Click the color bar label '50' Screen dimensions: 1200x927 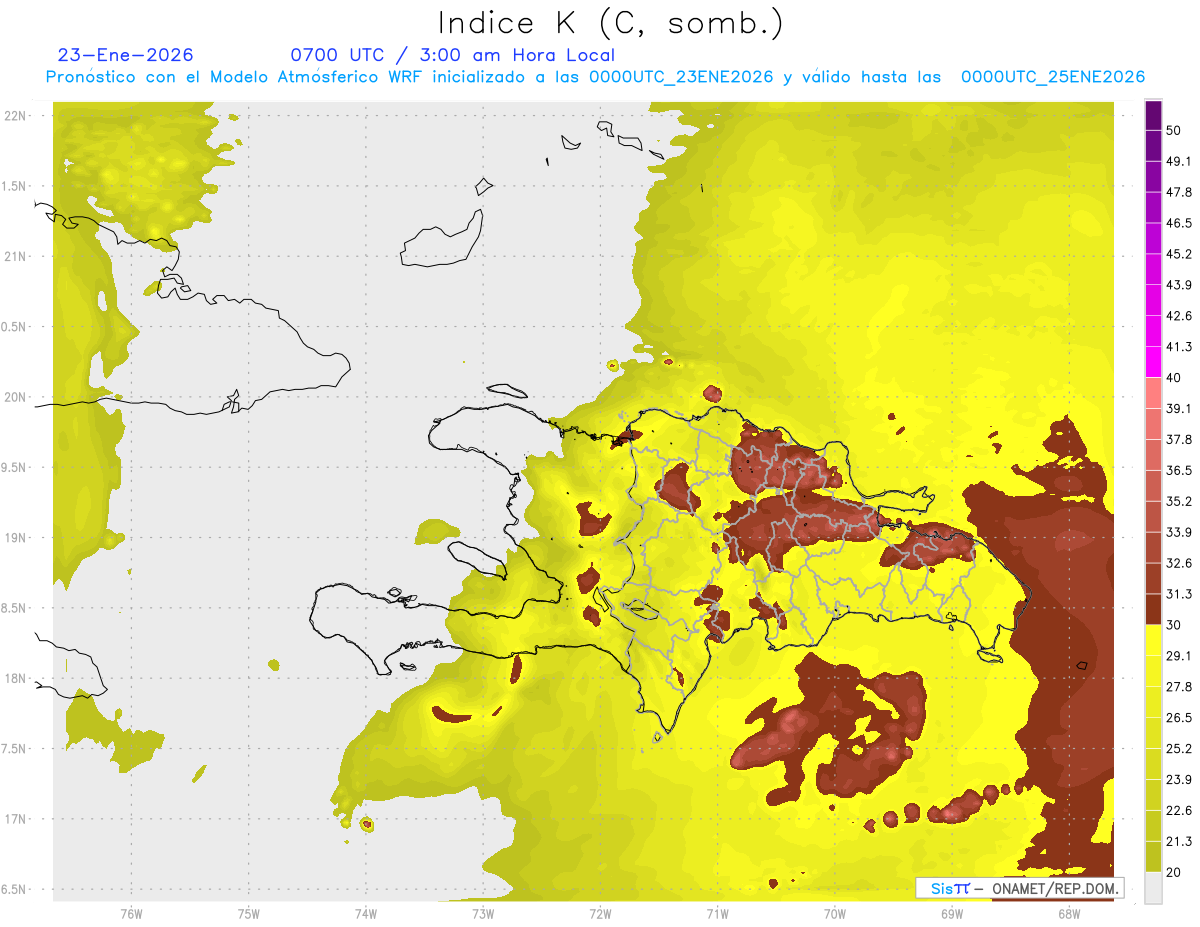pos(1174,130)
